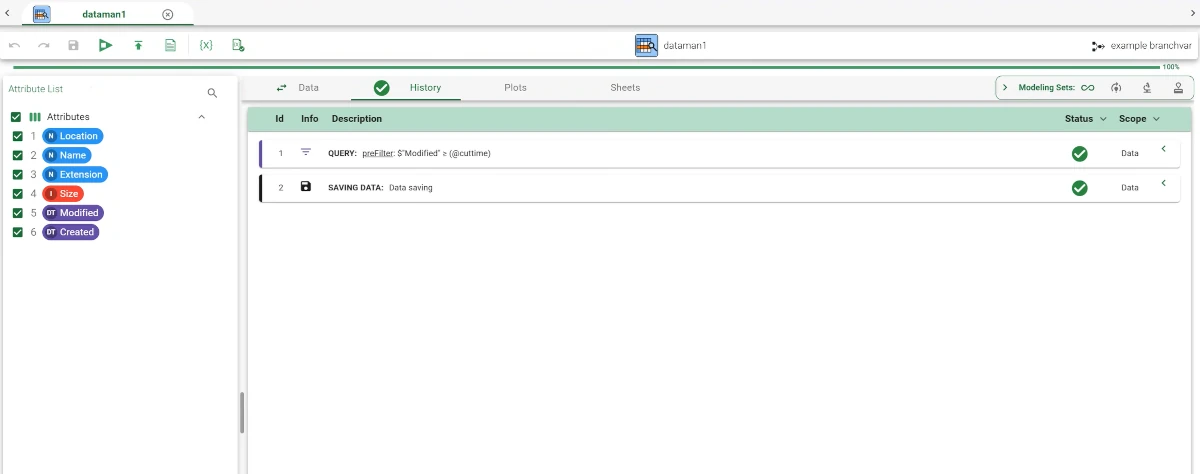The image size is (1200, 474).
Task: Search the Attribute List with magnifier
Action: pyautogui.click(x=212, y=92)
